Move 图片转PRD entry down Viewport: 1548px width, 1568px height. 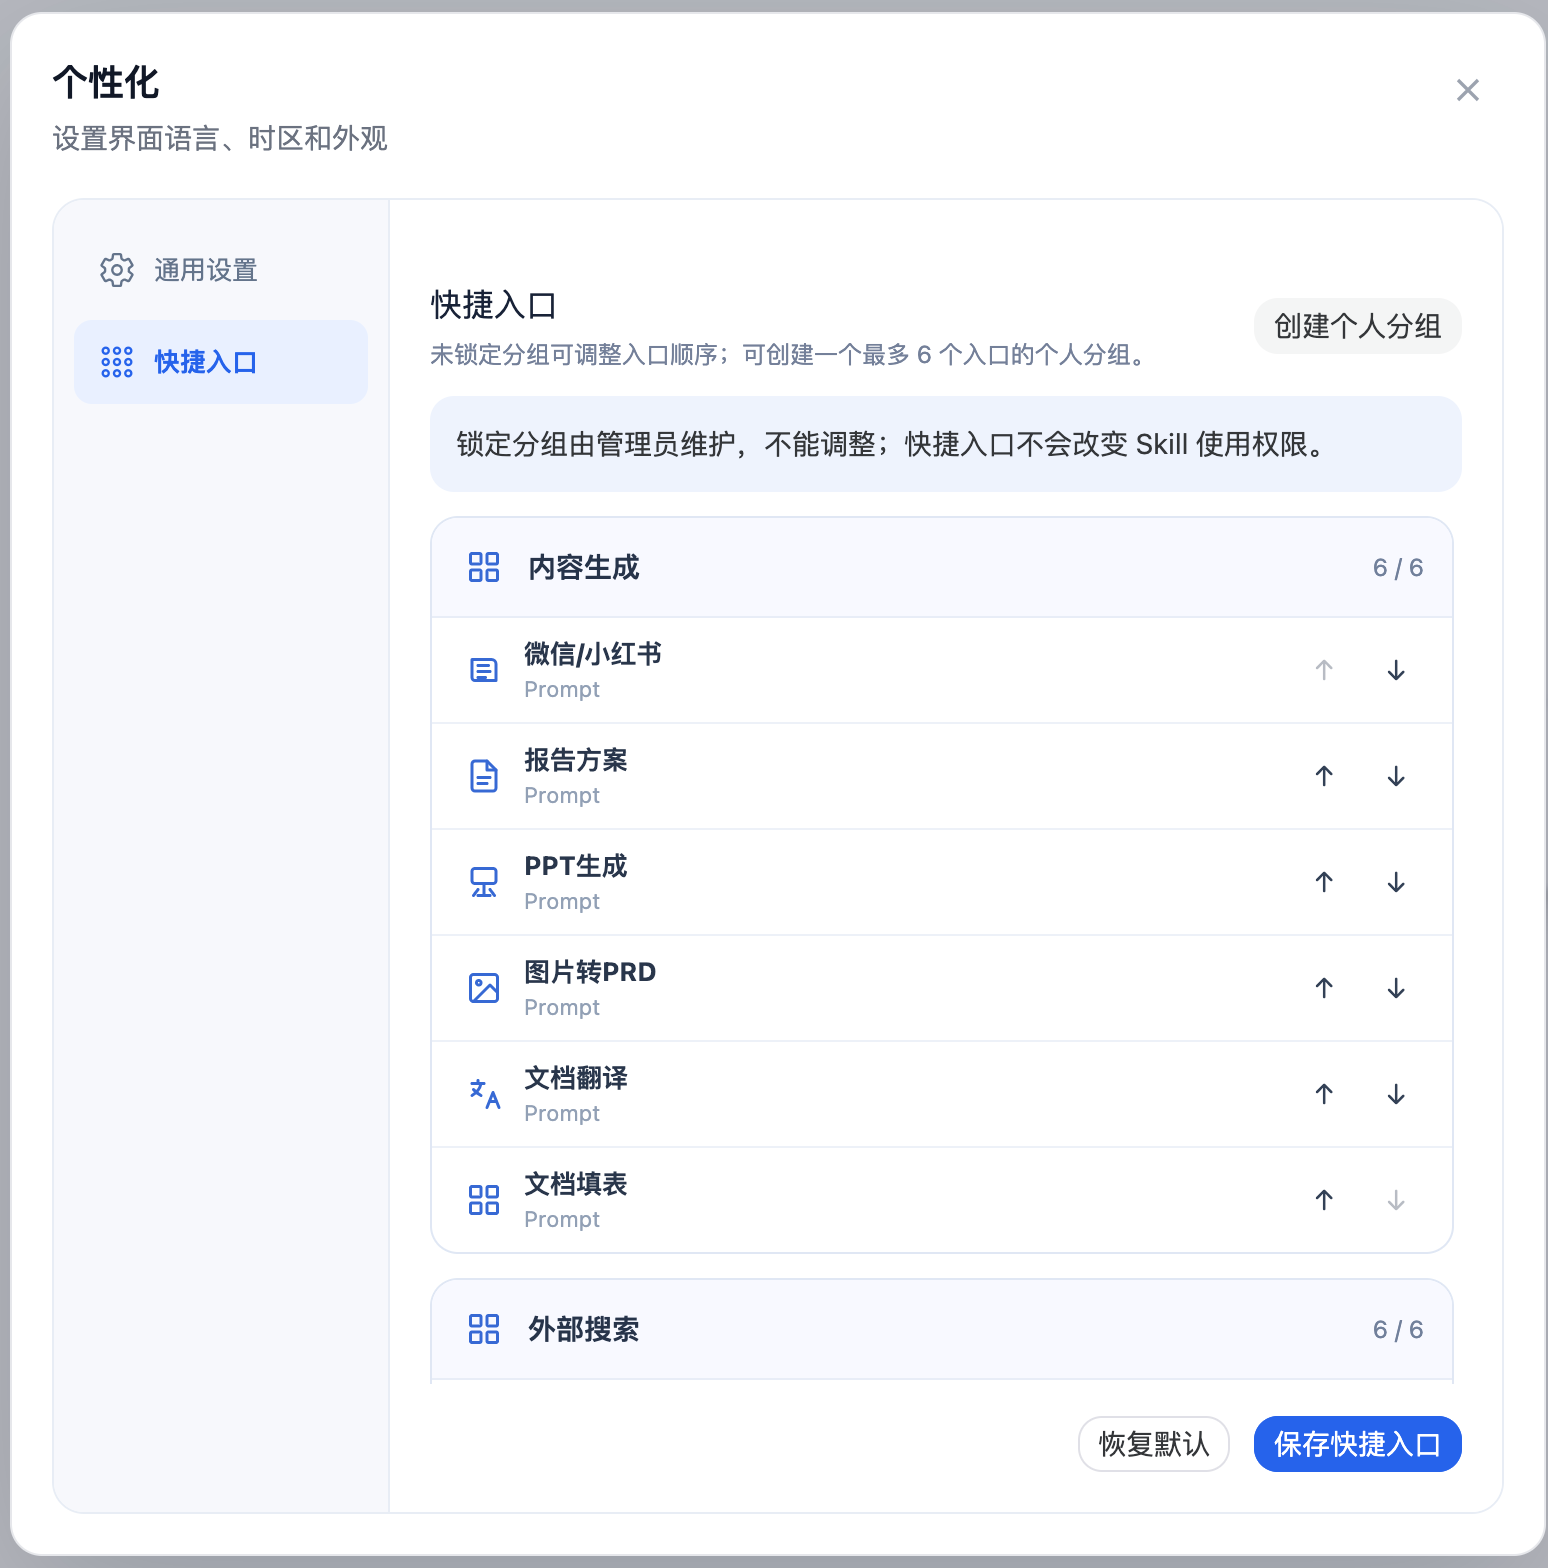(x=1396, y=988)
